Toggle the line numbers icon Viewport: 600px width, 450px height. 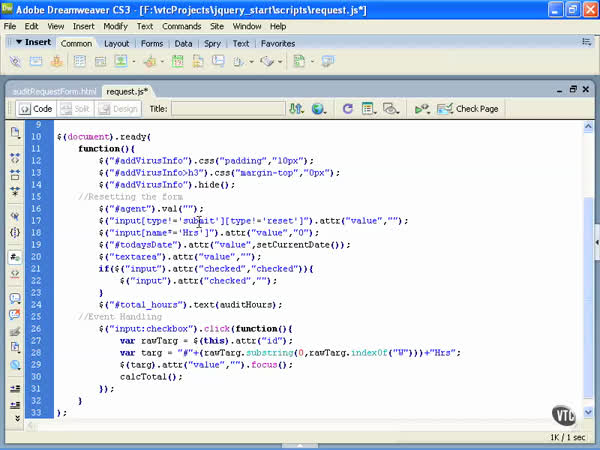tap(15, 256)
